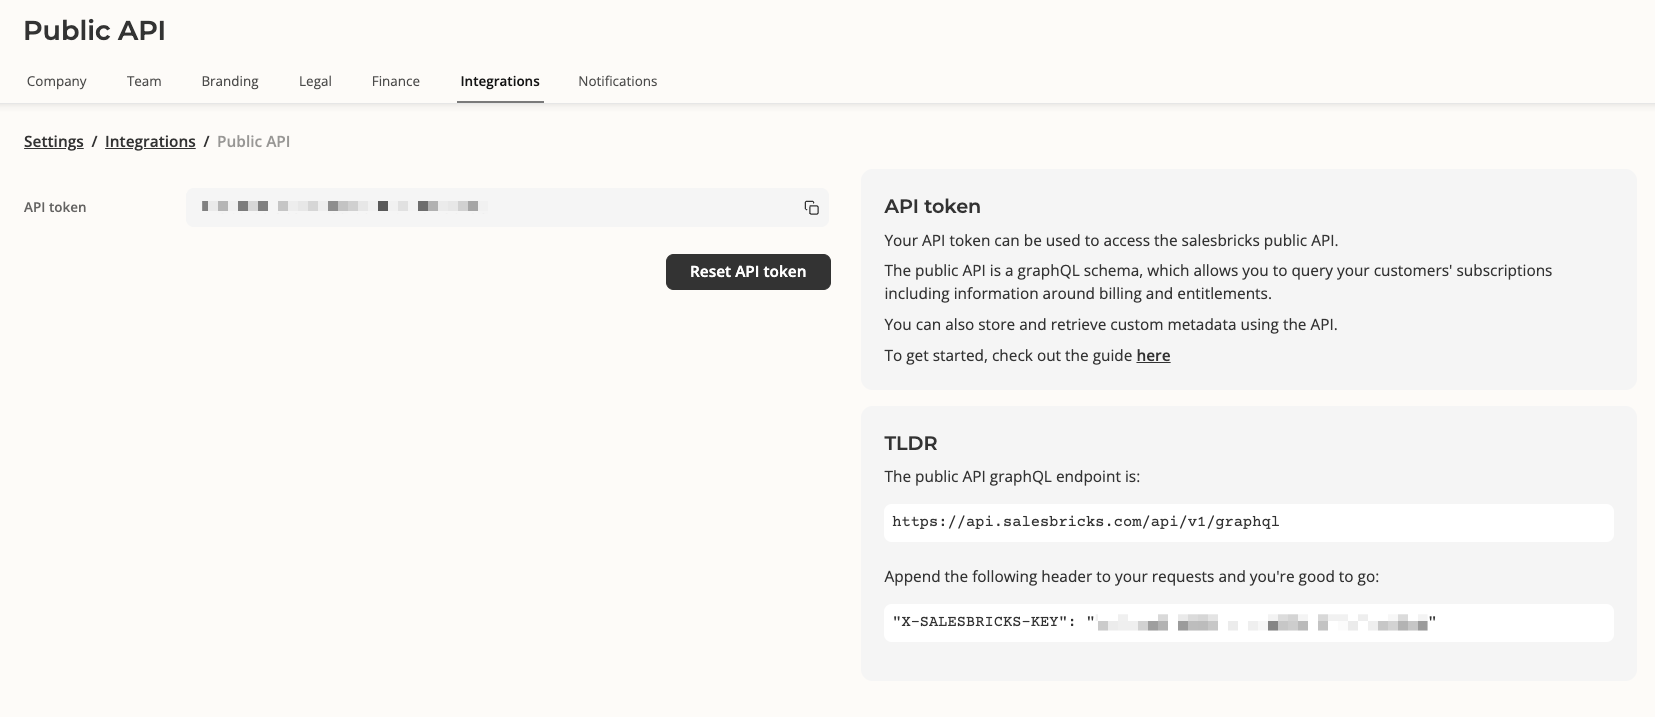Click the X-SALESBRICKS-KEY header snippet
Screen dimensions: 1655x717
(1249, 622)
